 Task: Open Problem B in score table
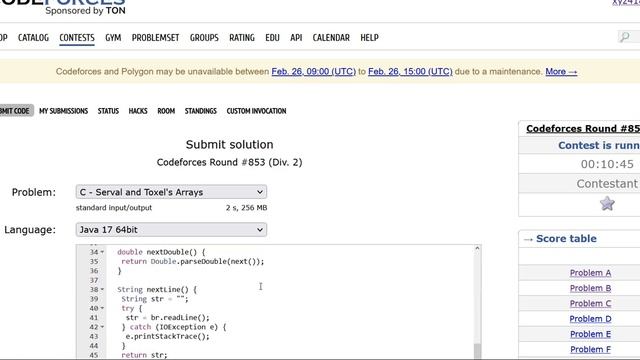click(590, 288)
